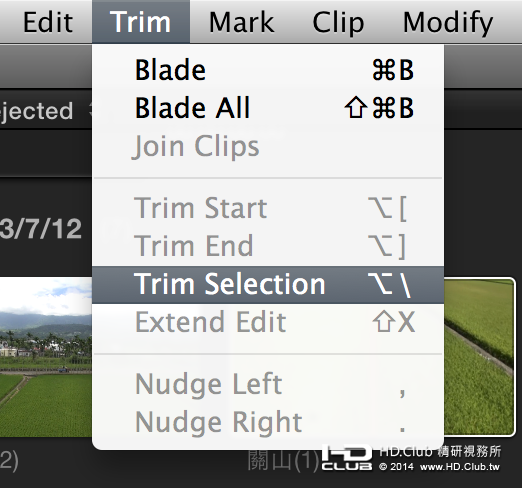This screenshot has height=488, width=522.
Task: Click the highlighted Trim Selection item
Action: (x=268, y=285)
